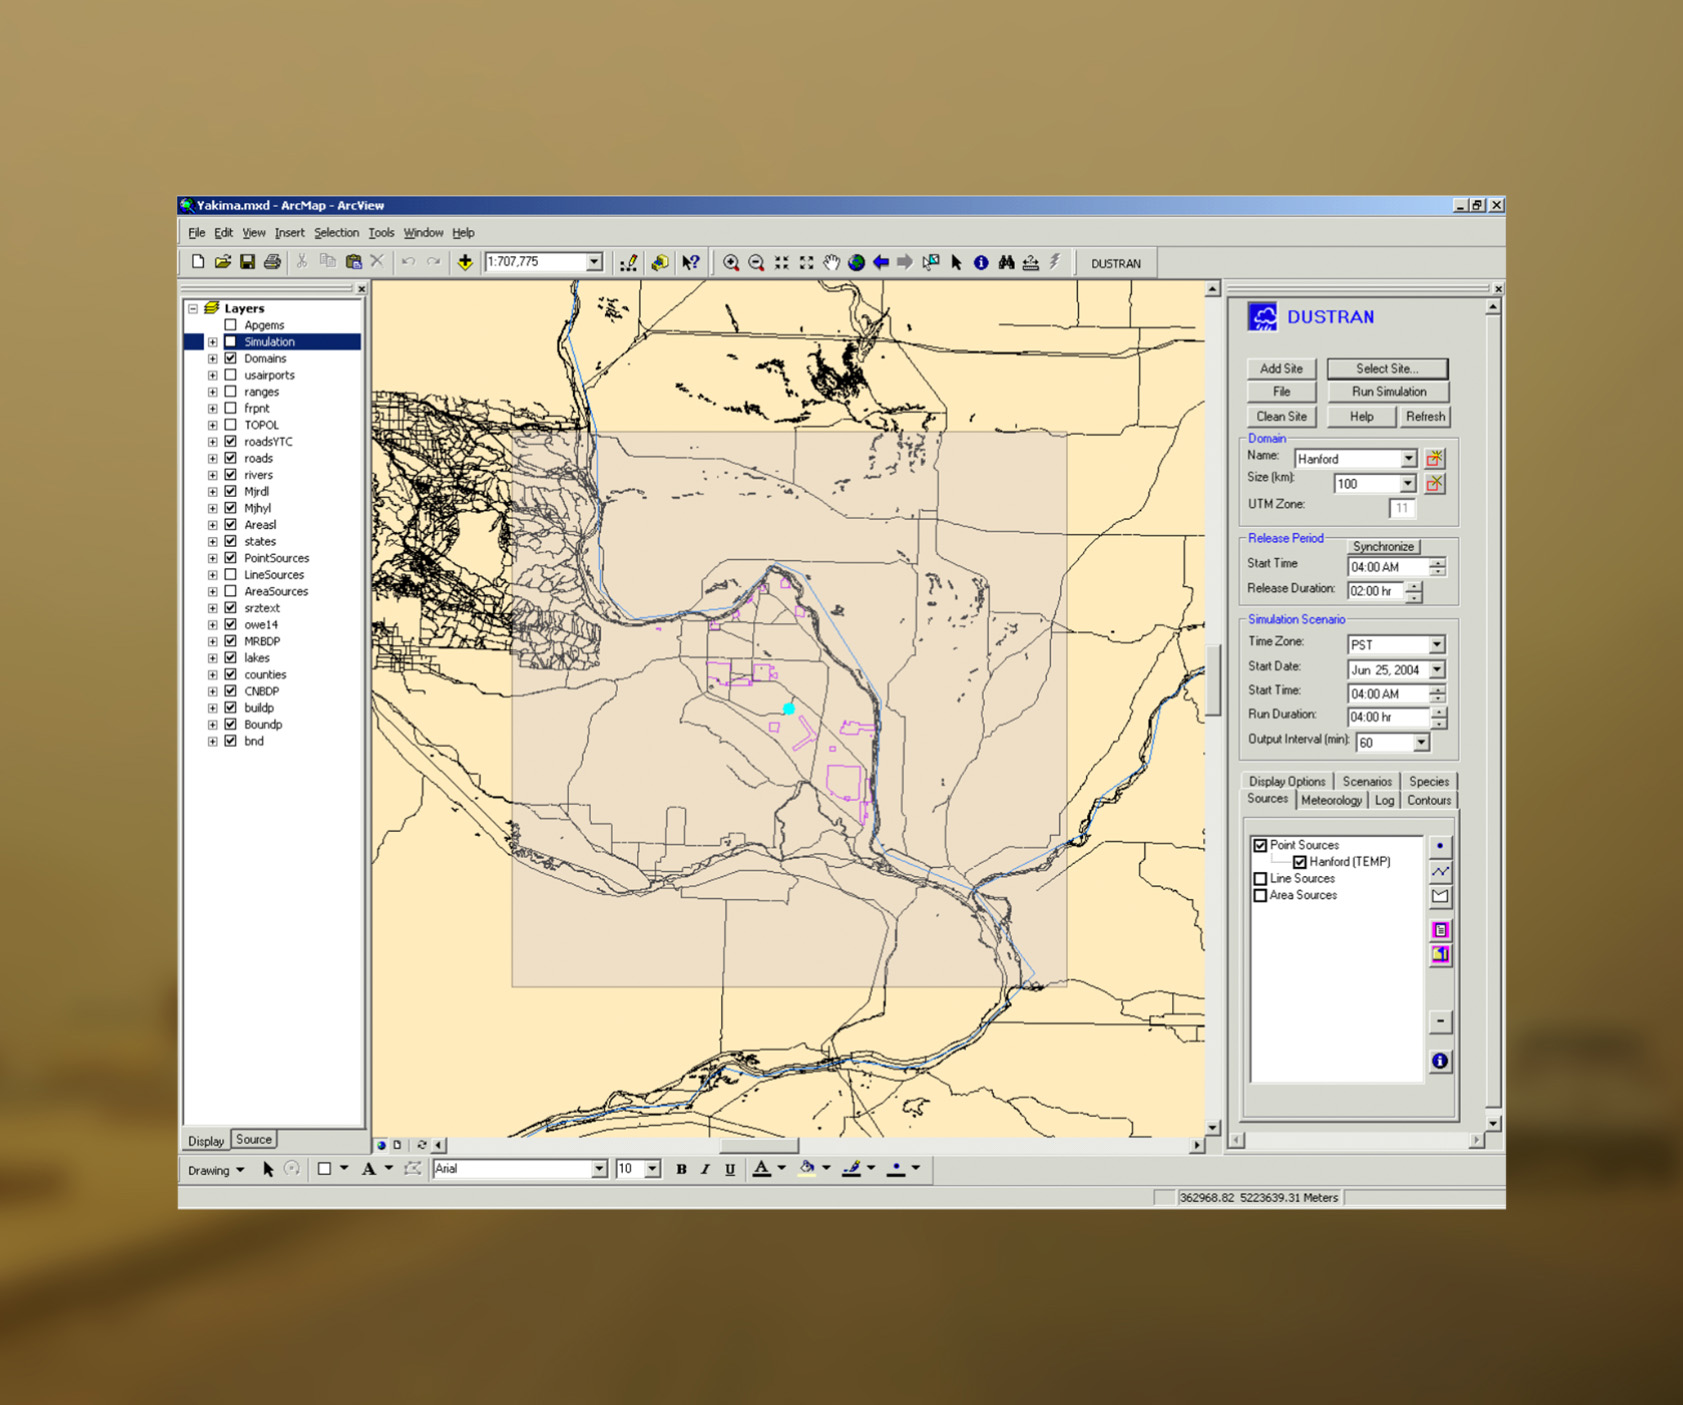Toggle visibility of the Apgems layer
Image resolution: width=1683 pixels, height=1405 pixels.
point(231,325)
